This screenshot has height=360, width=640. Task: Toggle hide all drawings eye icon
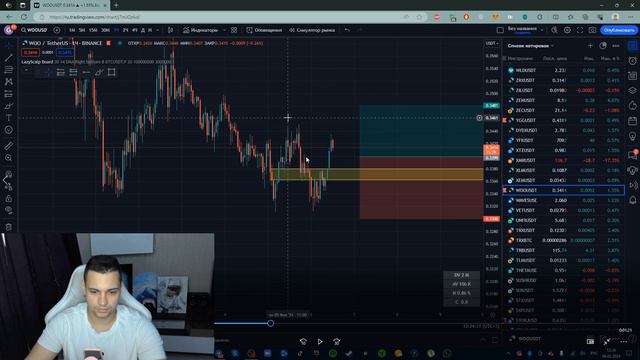click(9, 210)
